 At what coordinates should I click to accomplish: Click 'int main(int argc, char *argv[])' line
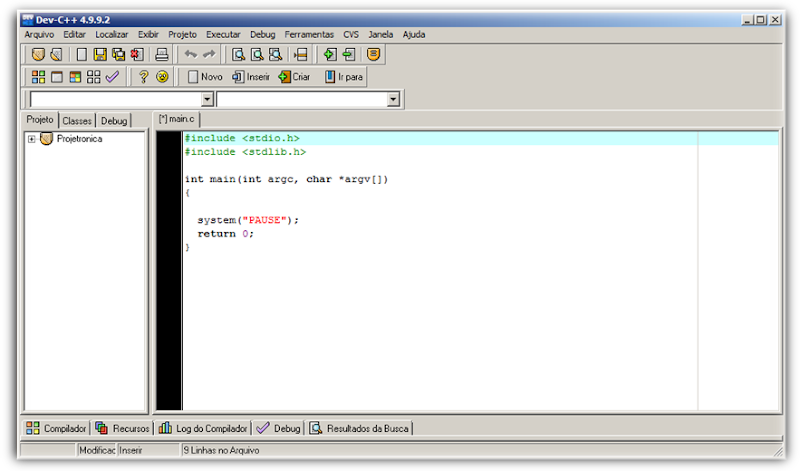coord(286,179)
